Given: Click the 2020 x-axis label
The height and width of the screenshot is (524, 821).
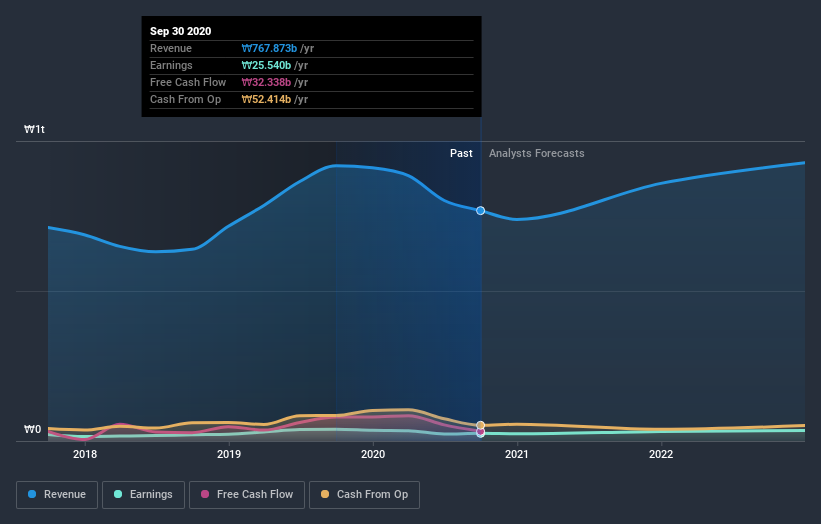Looking at the screenshot, I should (x=373, y=454).
